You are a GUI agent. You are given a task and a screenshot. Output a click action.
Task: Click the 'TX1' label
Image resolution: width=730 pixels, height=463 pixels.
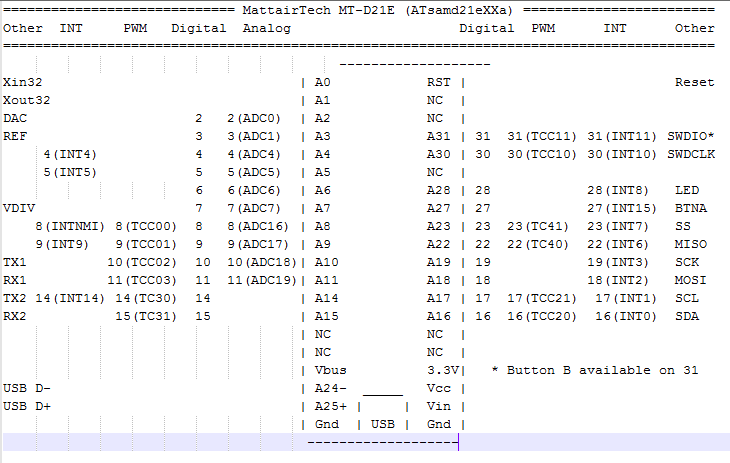pyautogui.click(x=15, y=263)
